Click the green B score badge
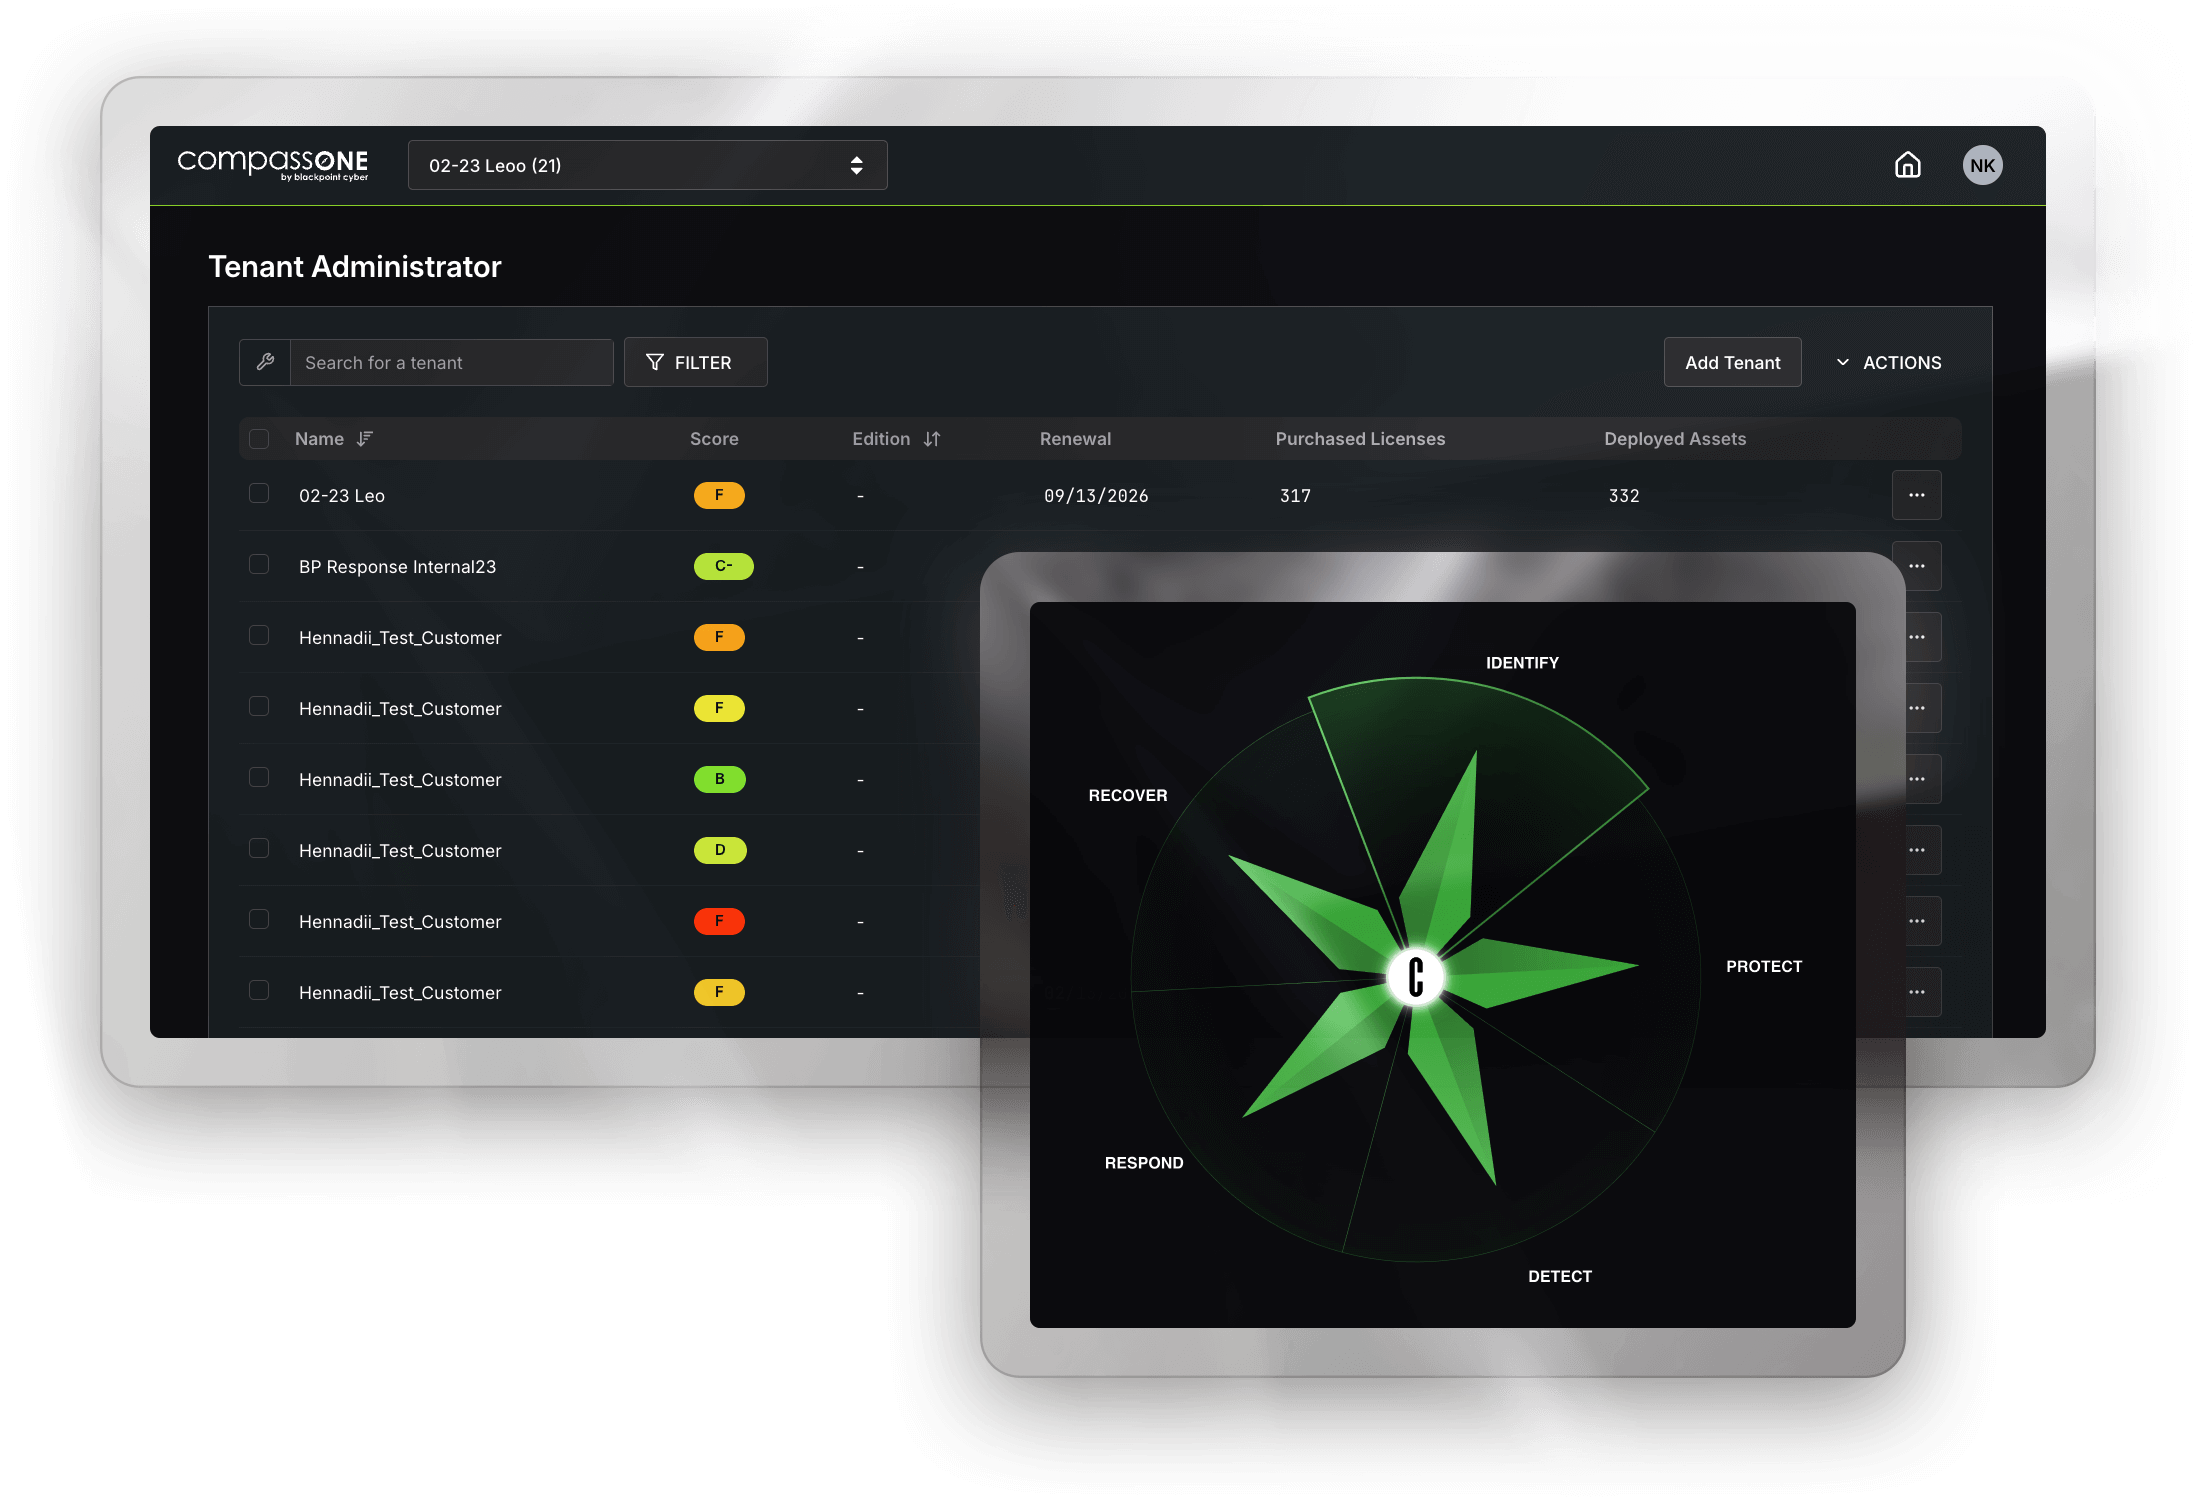 (x=719, y=779)
